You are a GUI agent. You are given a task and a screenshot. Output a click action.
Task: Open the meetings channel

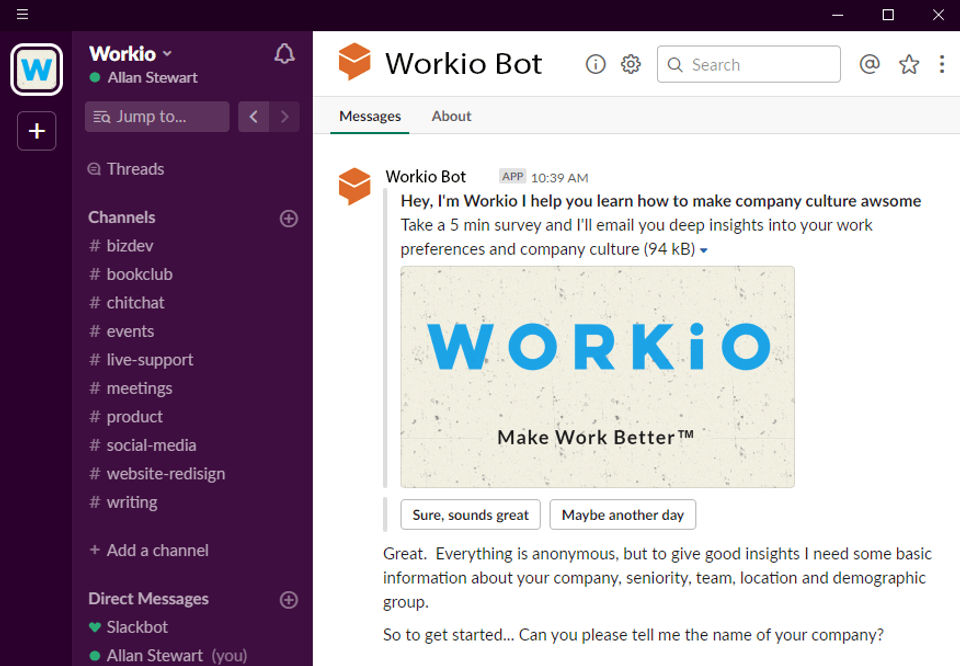[130, 388]
